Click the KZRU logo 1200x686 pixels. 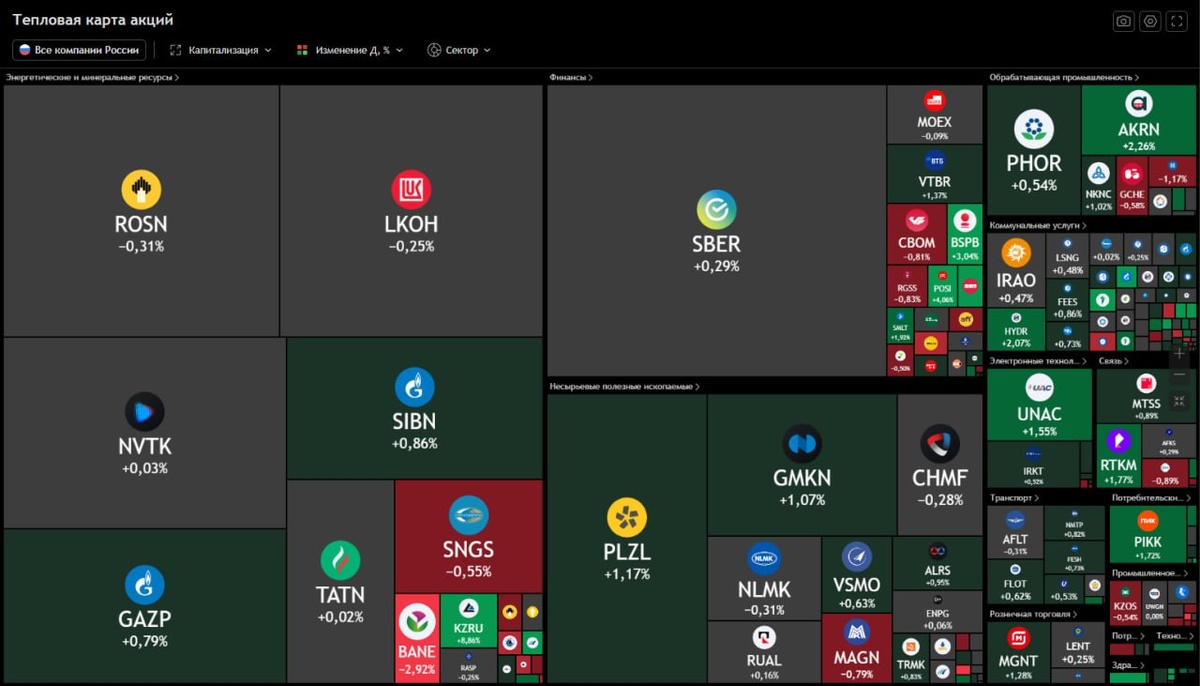[468, 608]
